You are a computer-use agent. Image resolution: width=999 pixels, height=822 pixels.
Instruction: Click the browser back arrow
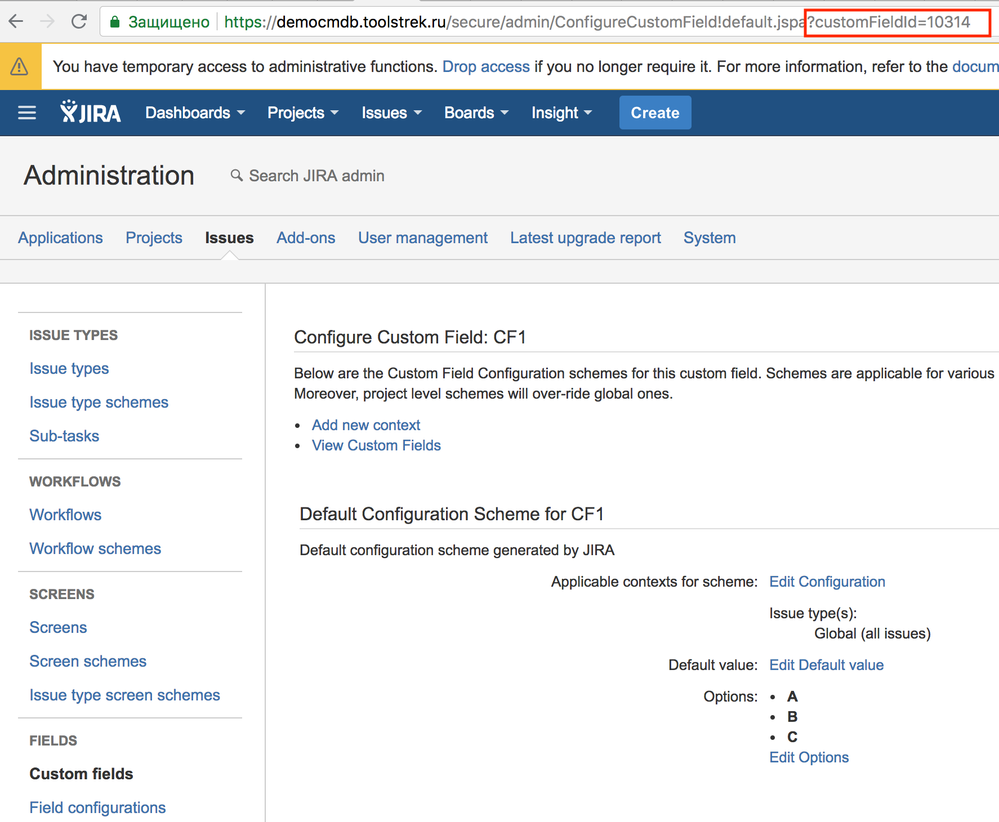pyautogui.click(x=16, y=21)
